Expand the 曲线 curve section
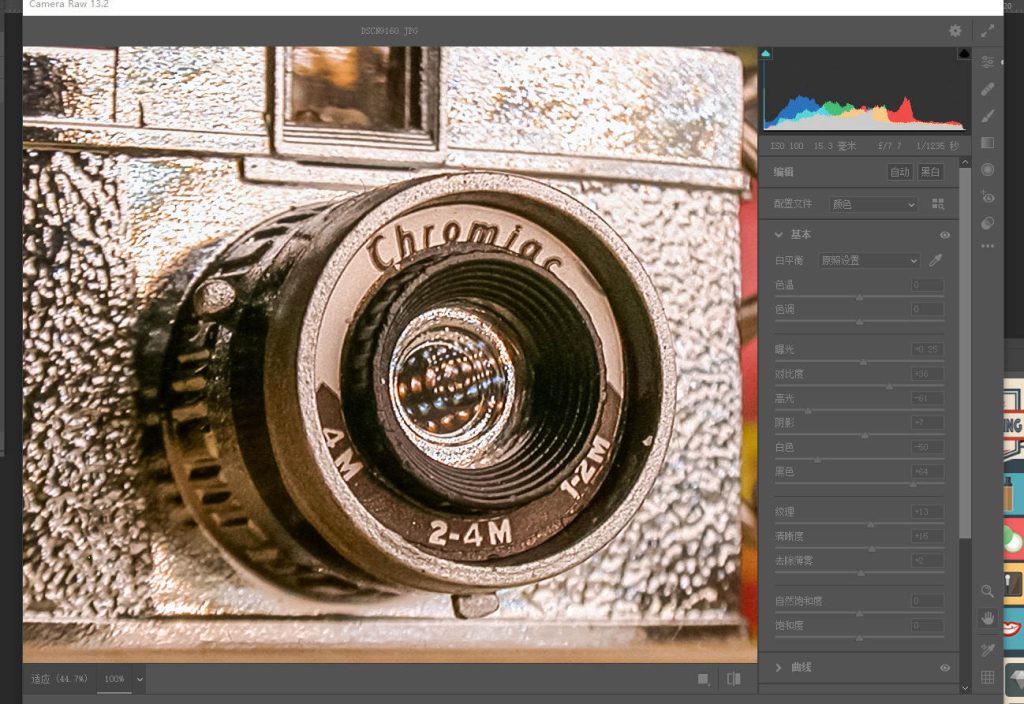Screen dimensions: 1024x704 point(779,667)
